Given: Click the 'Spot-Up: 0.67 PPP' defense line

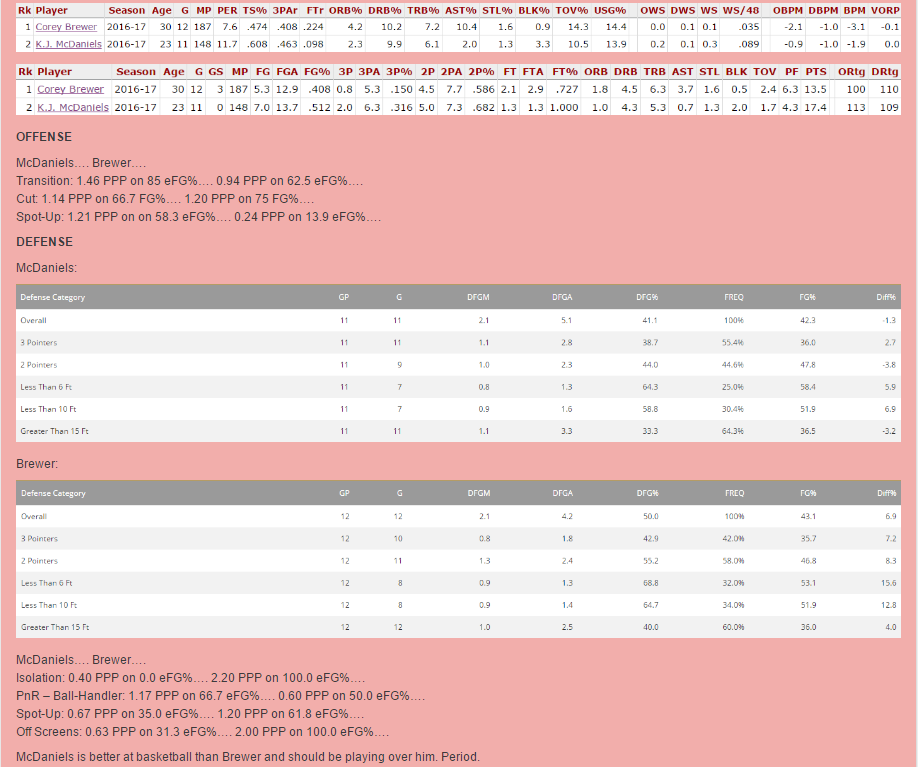Looking at the screenshot, I should tap(190, 714).
